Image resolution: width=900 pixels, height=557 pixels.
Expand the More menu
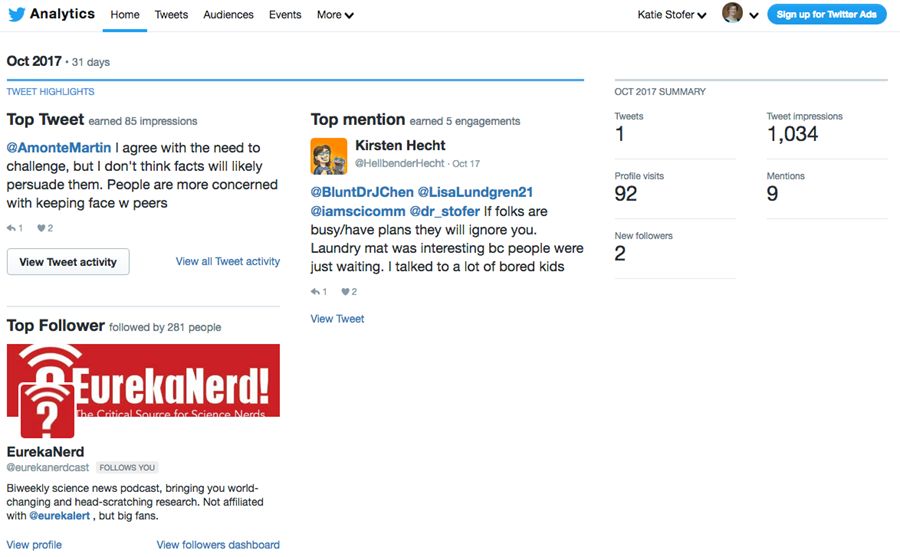(335, 15)
